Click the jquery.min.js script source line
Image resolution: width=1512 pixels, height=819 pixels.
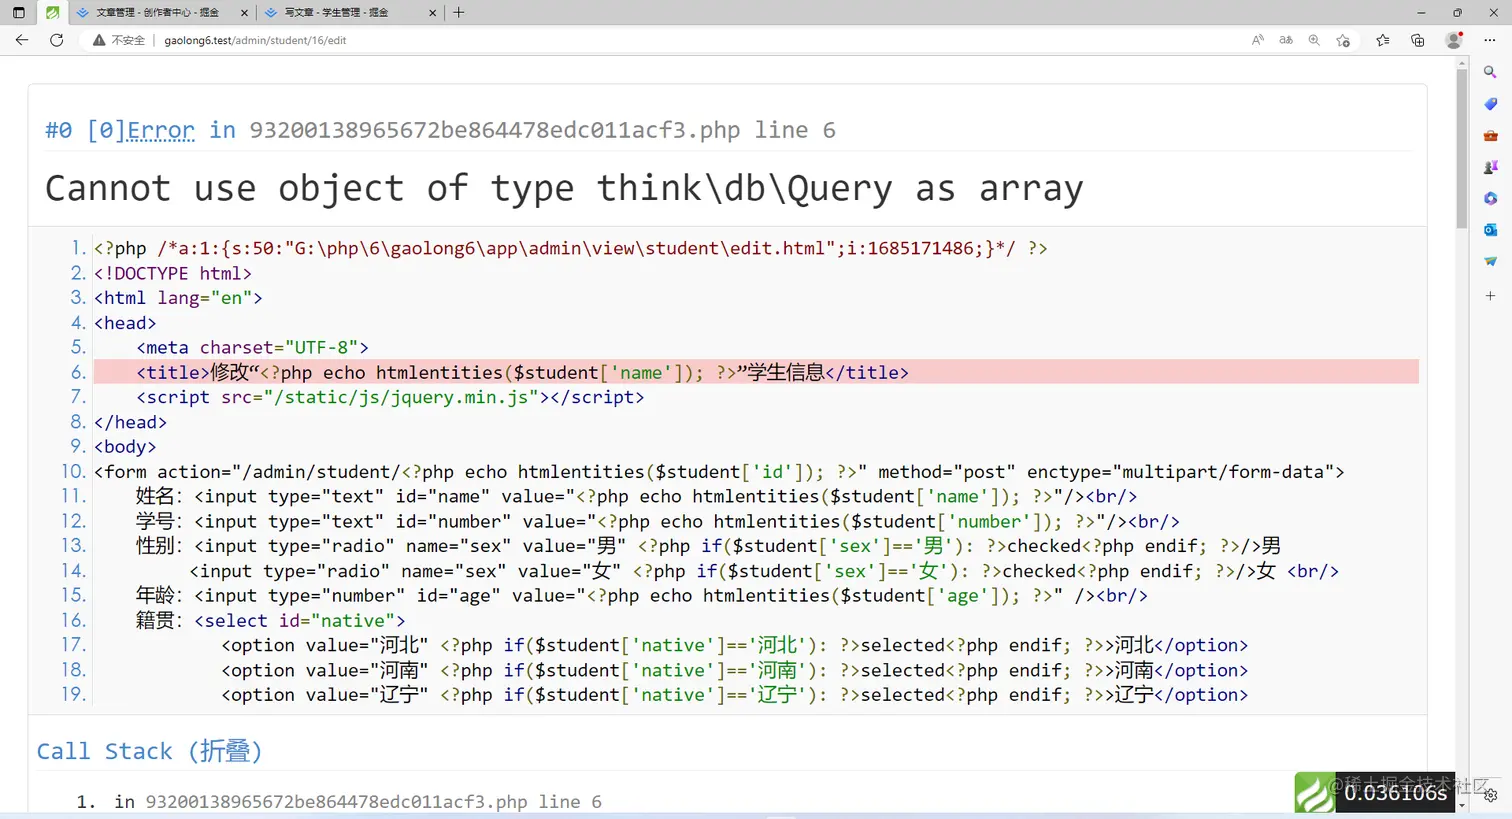(390, 397)
